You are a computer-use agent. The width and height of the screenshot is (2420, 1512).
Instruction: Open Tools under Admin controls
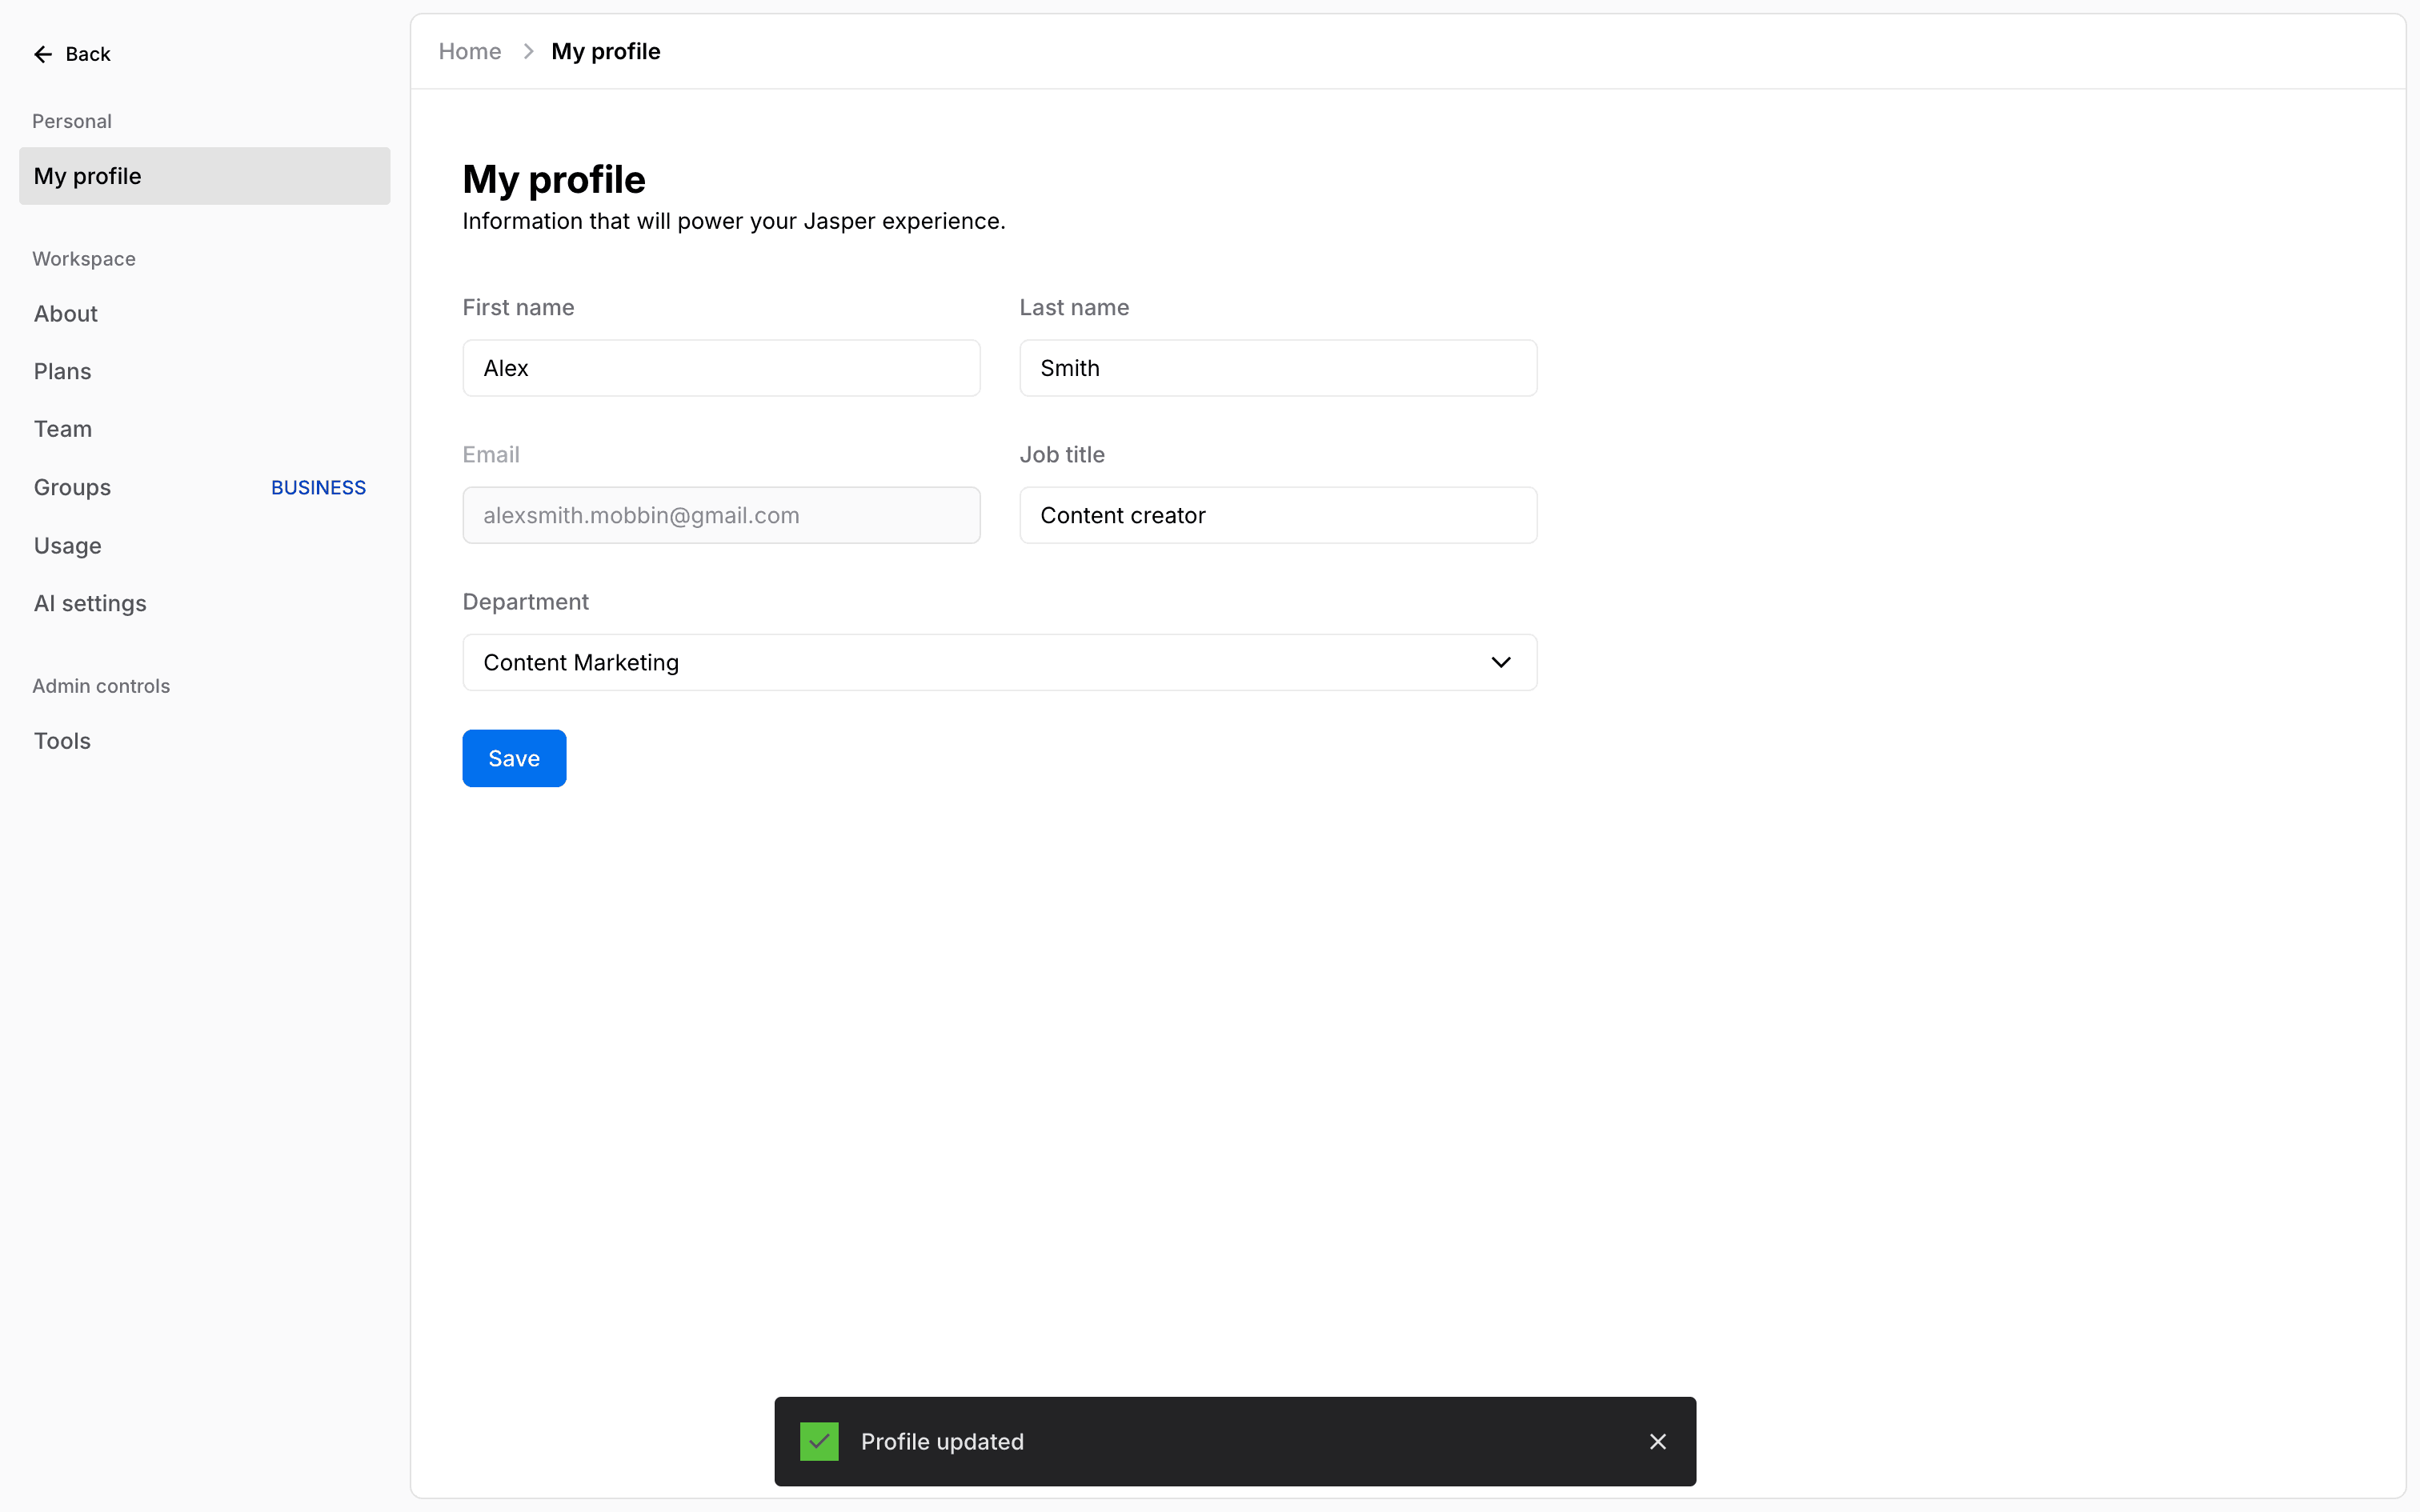coord(63,741)
